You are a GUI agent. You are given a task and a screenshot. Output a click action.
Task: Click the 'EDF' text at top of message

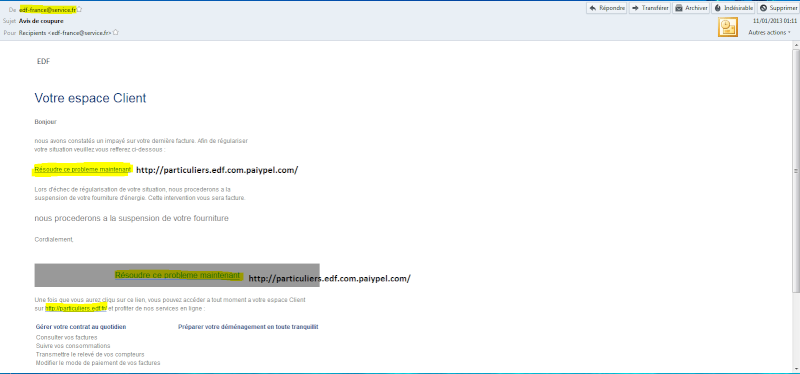[x=43, y=61]
